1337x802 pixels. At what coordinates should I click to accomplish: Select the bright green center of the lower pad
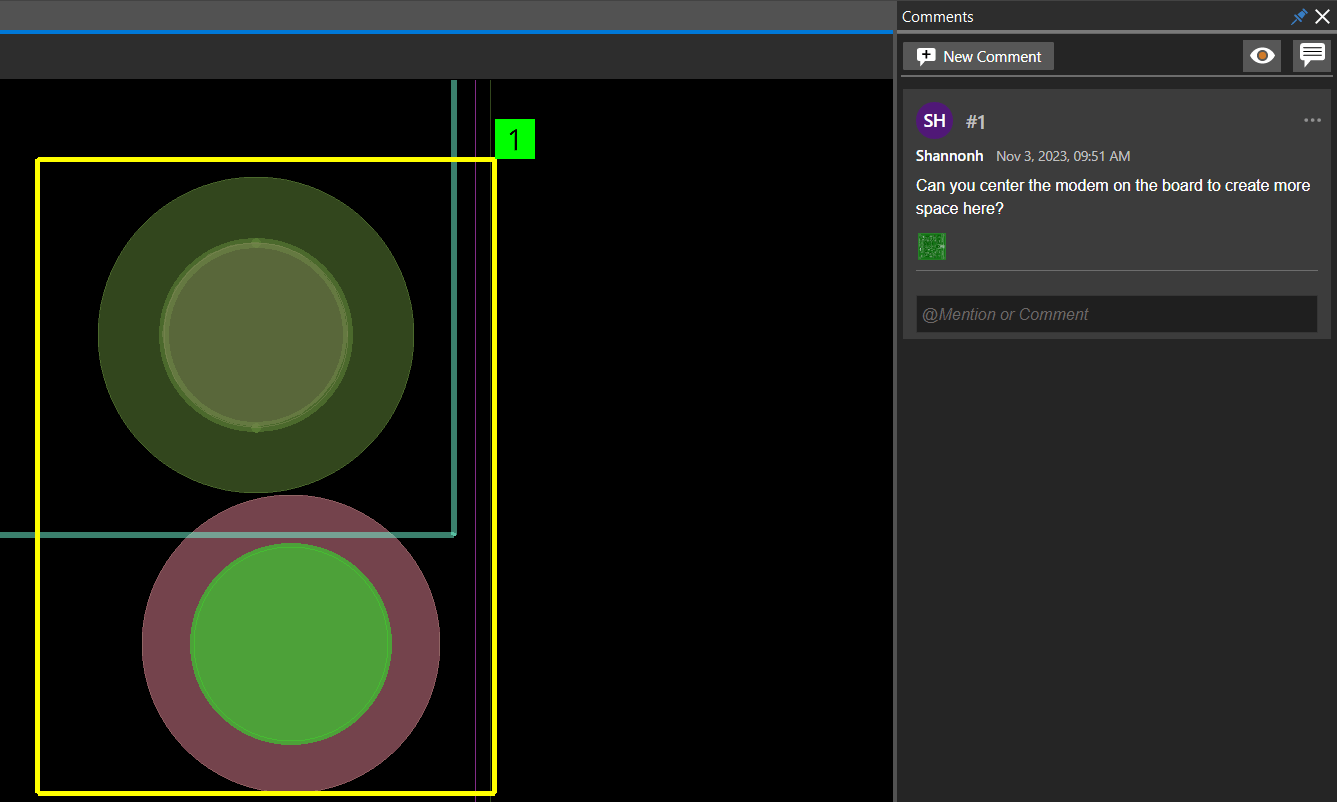pos(290,644)
